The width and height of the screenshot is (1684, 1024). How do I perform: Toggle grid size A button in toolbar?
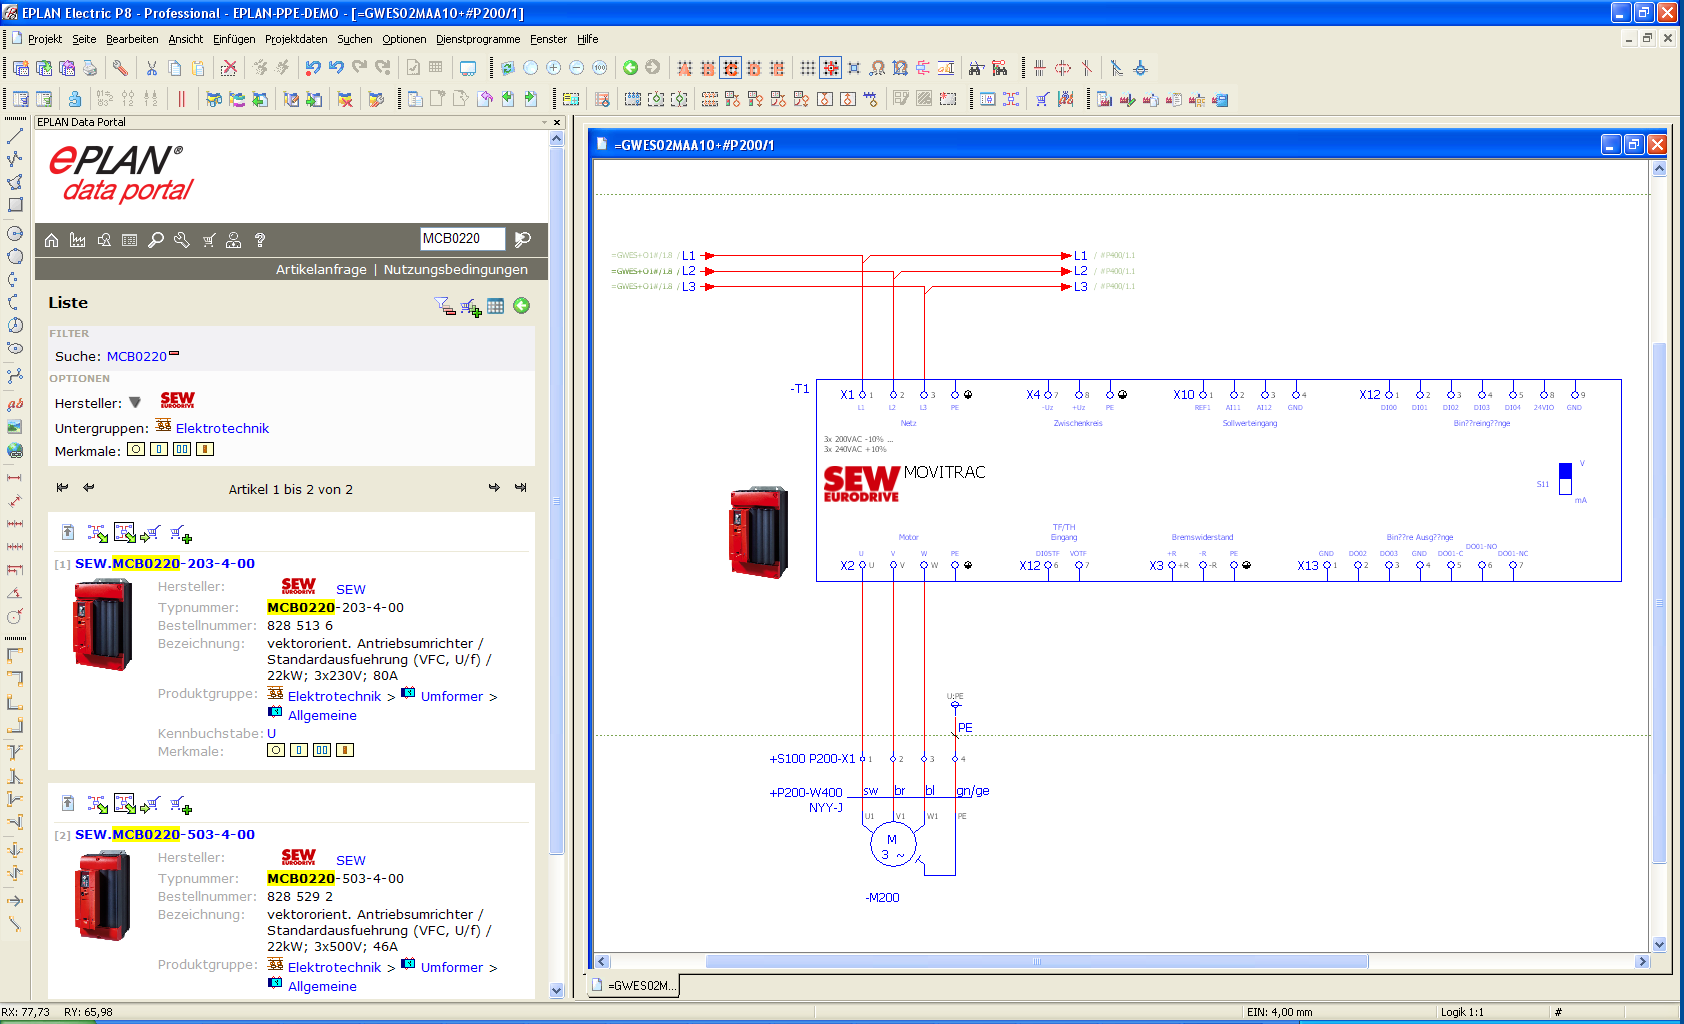pyautogui.click(x=685, y=68)
